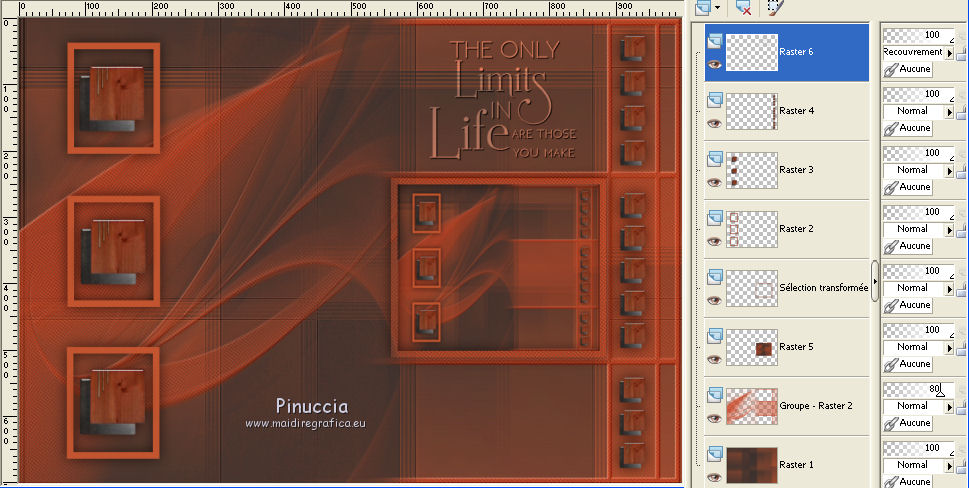Open the new layer type dropdown arrow
This screenshot has width=969, height=488.
click(717, 8)
